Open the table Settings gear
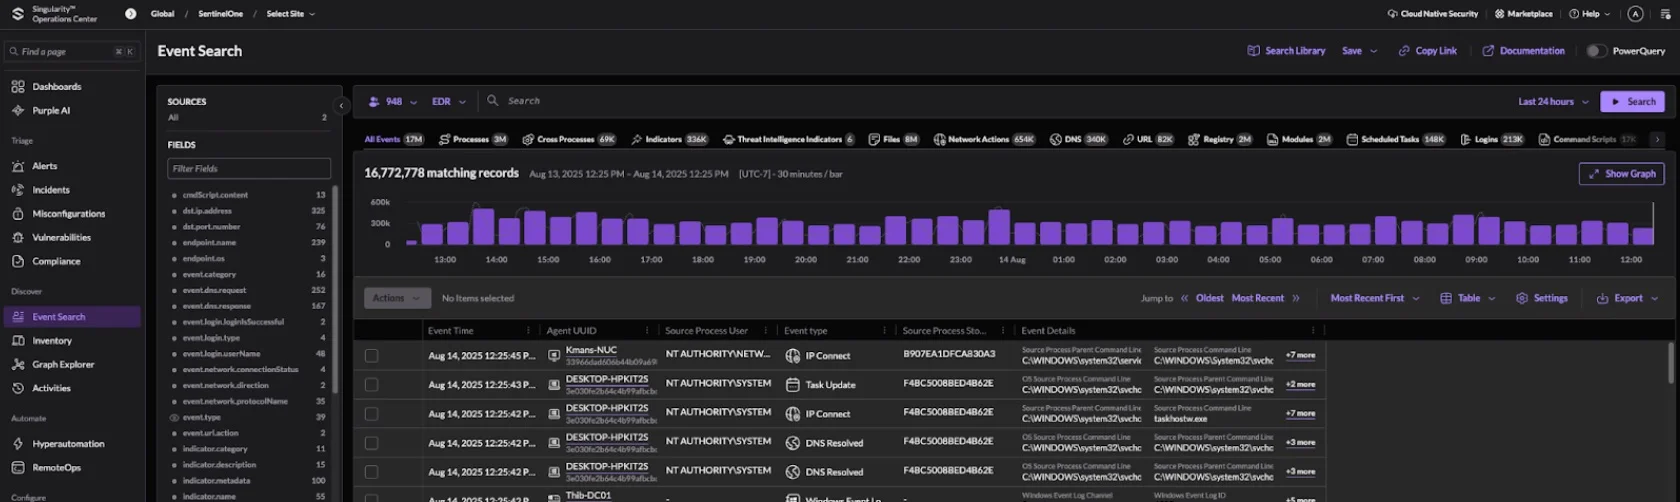 [1522, 298]
